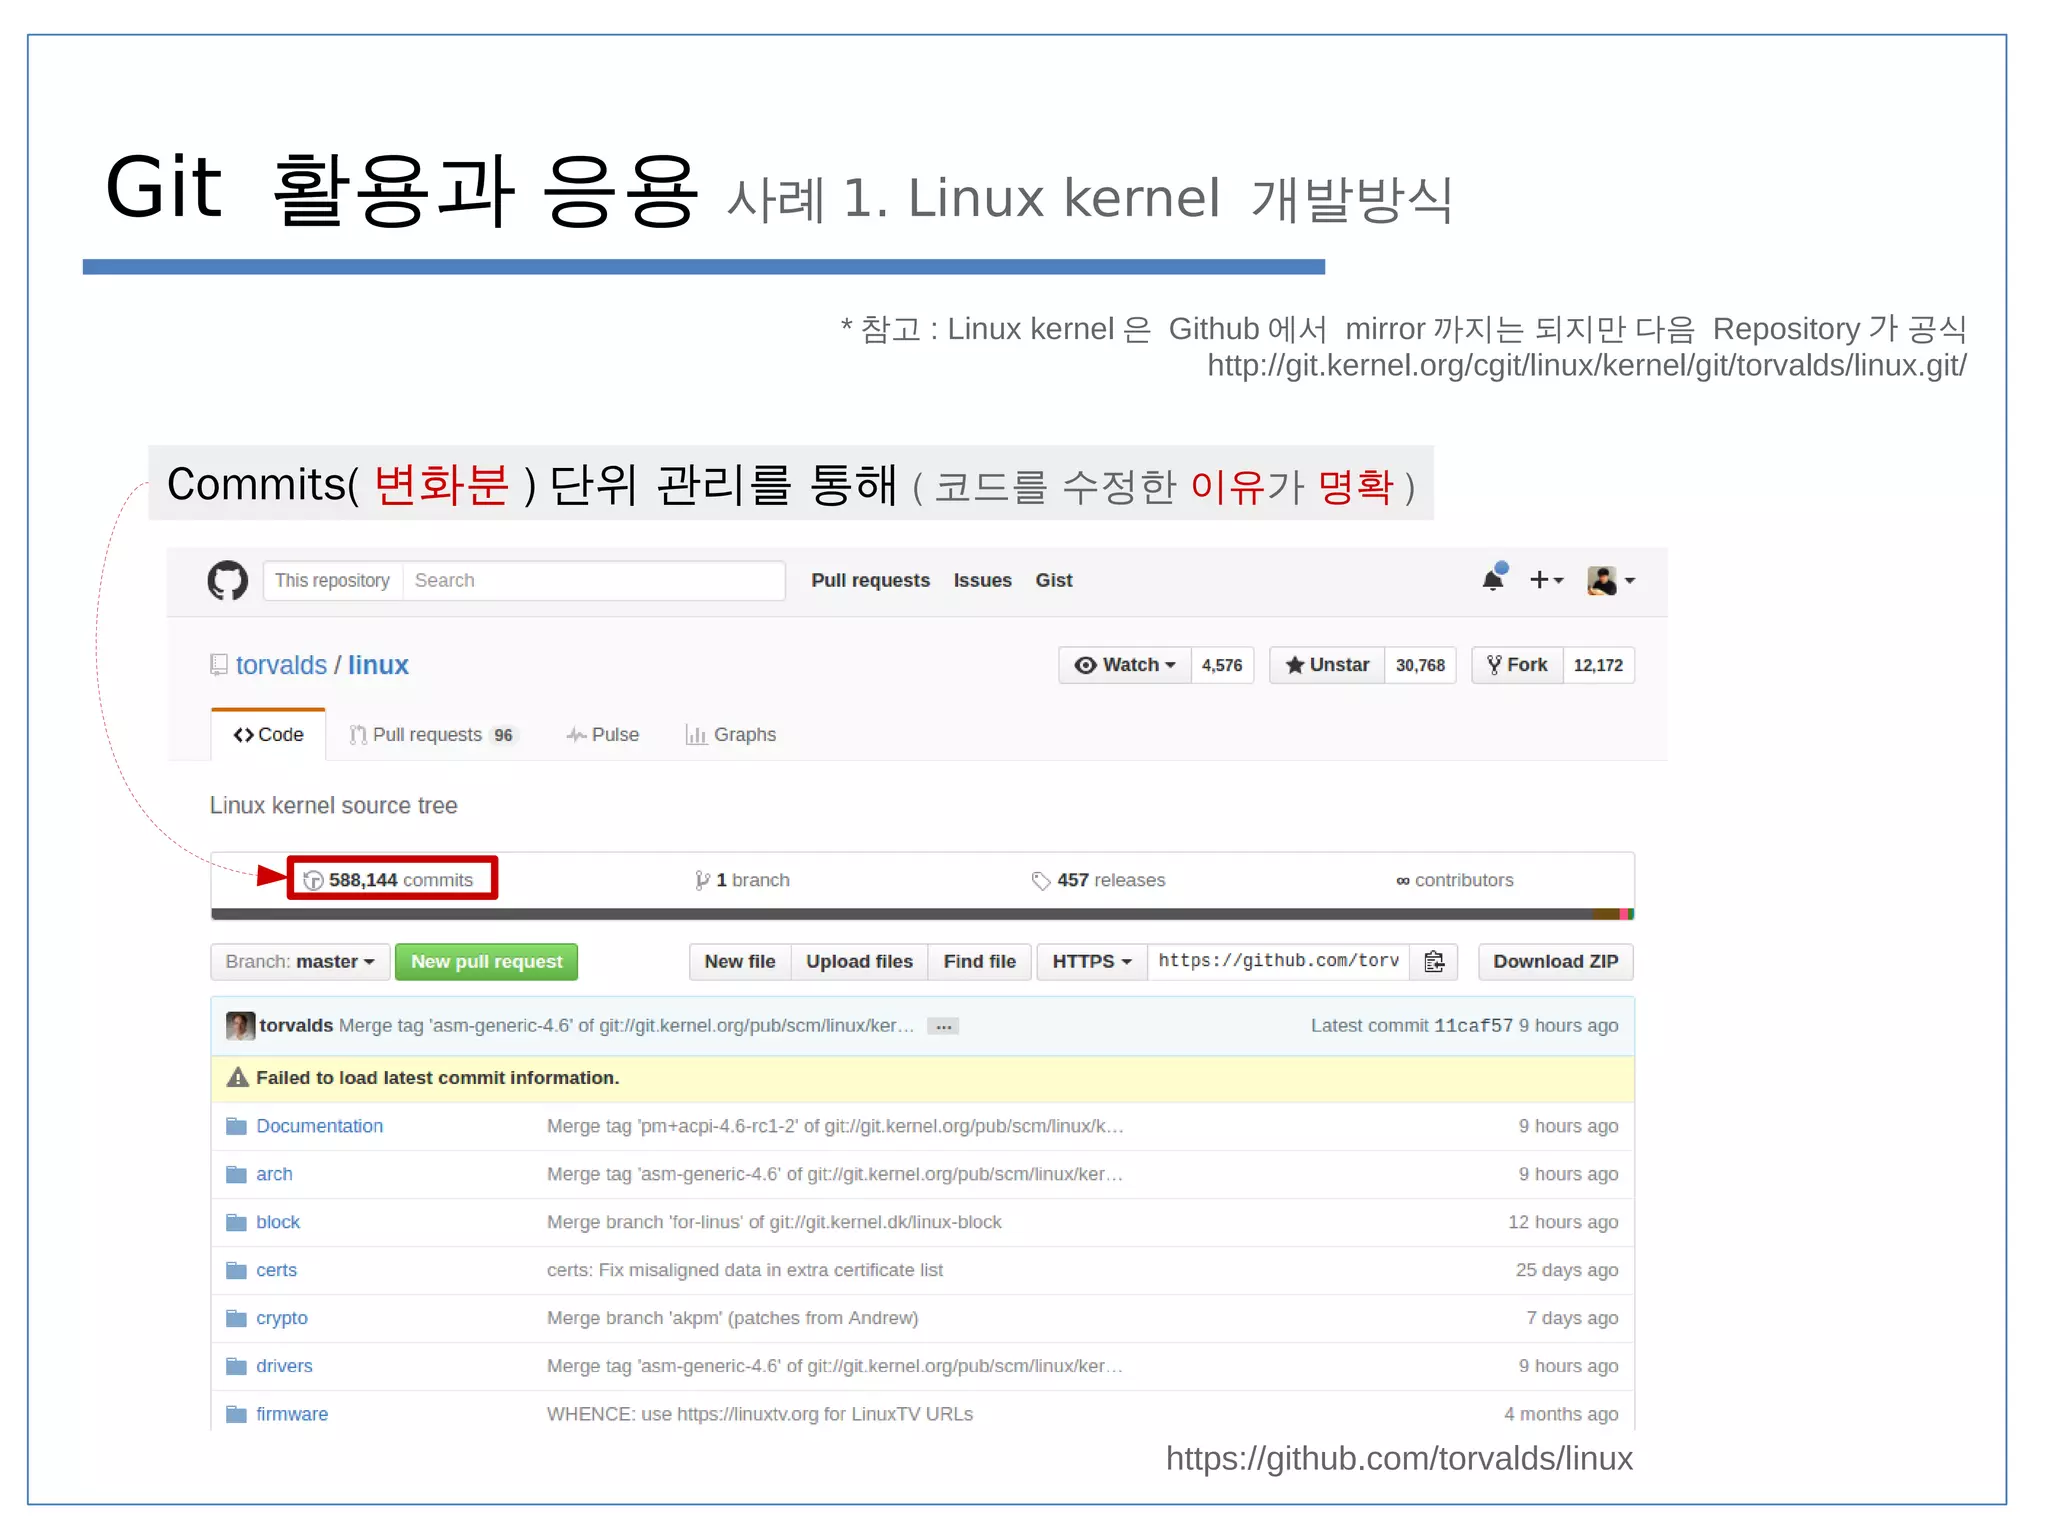Image resolution: width=2048 pixels, height=1535 pixels.
Task: Click the tag icon beside 457 releases
Action: (1041, 880)
